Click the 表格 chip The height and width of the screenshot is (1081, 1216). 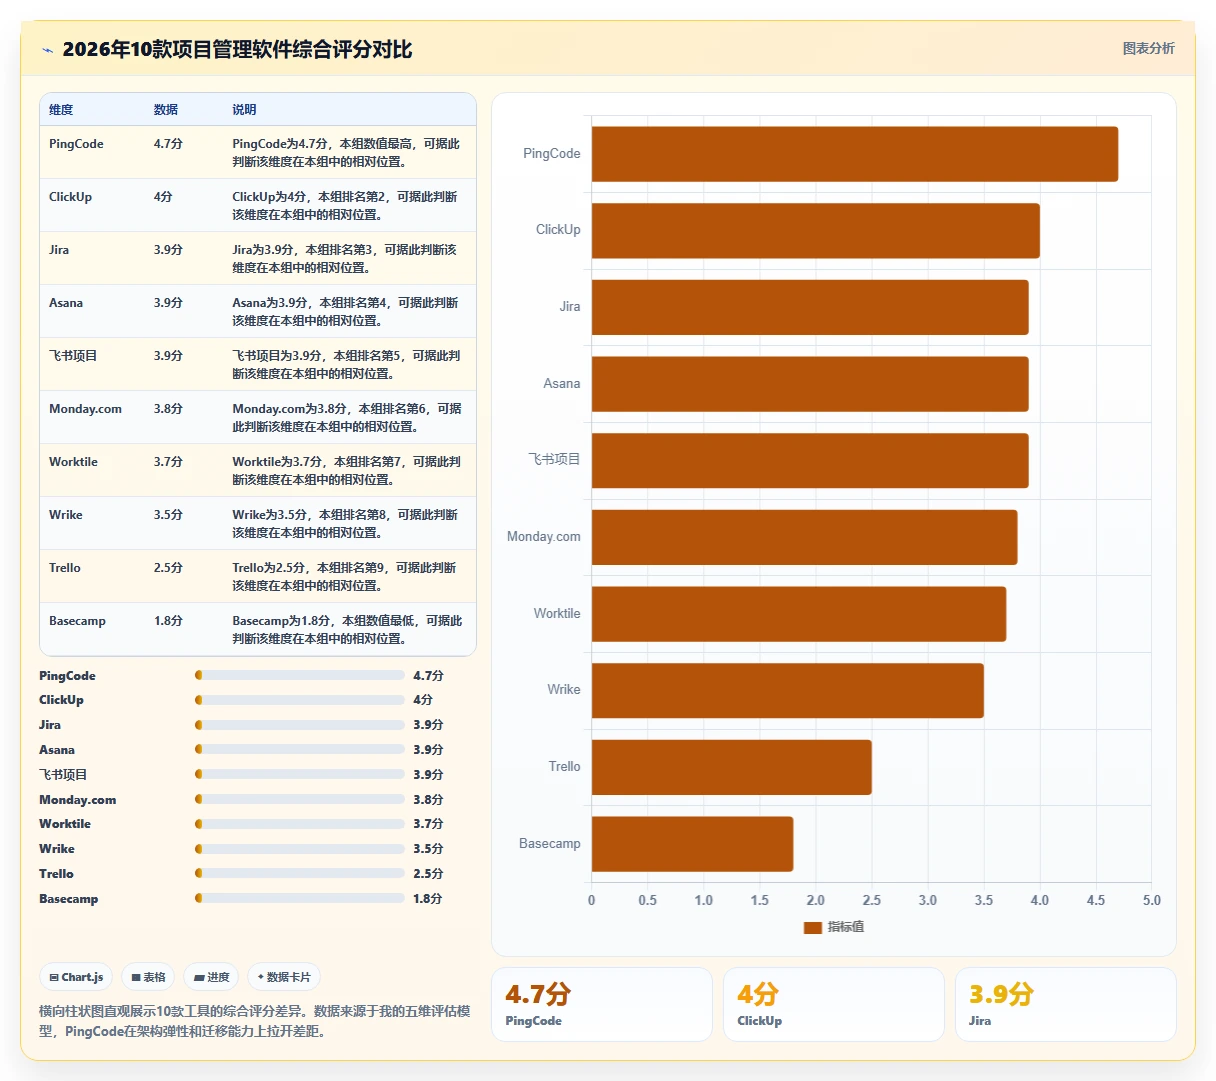[148, 977]
